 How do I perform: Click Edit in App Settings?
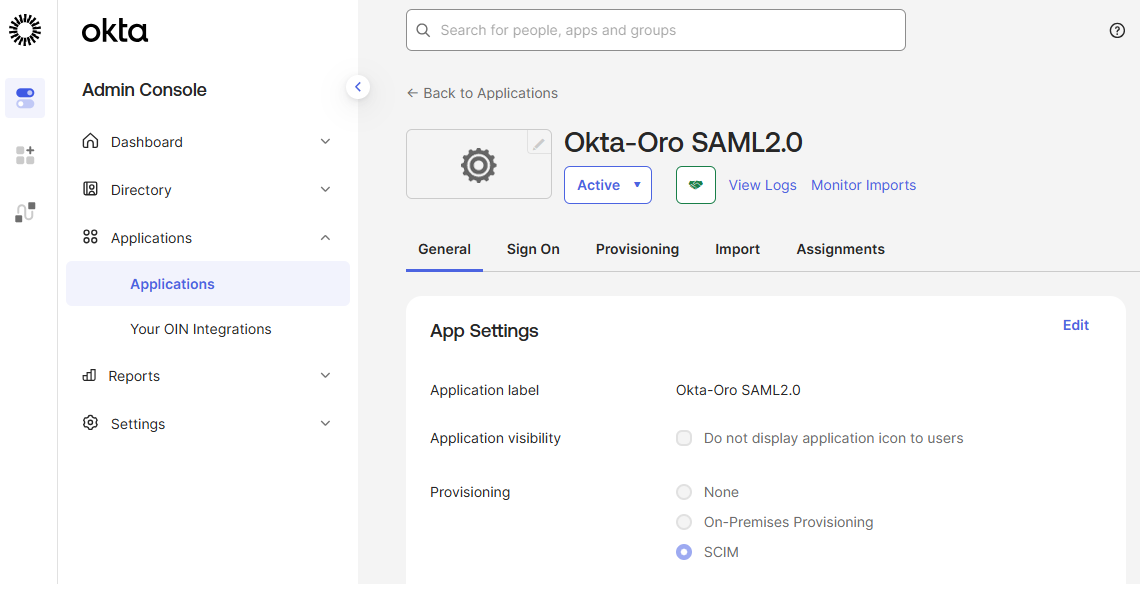[1075, 325]
